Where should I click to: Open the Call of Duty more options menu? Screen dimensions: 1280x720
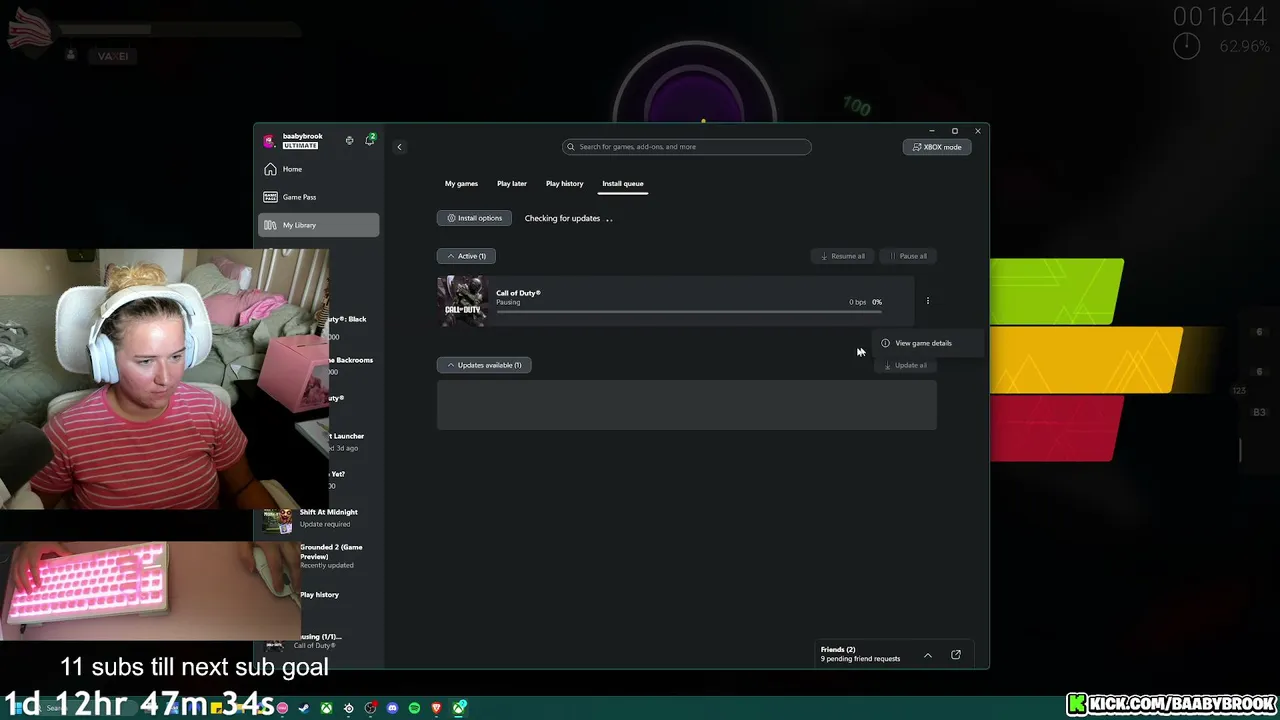[928, 301]
